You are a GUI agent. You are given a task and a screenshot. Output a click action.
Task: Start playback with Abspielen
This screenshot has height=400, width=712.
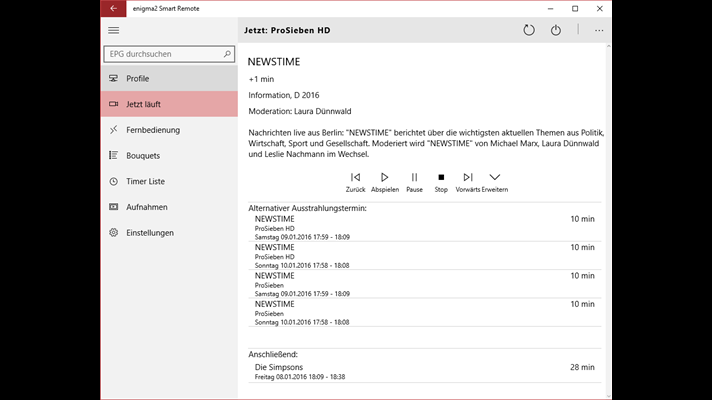385,183
